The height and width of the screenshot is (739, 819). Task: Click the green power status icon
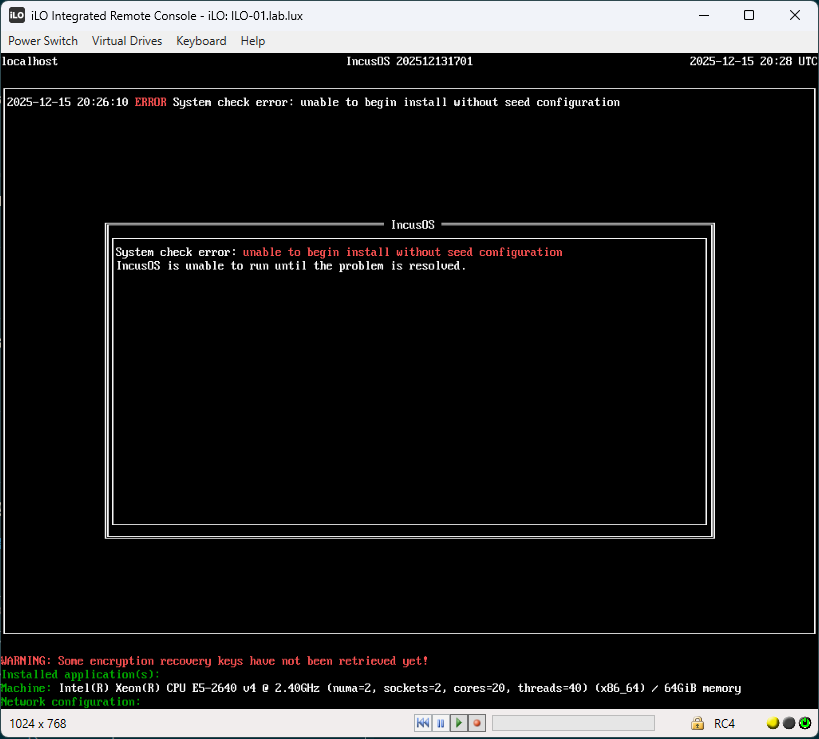click(804, 723)
